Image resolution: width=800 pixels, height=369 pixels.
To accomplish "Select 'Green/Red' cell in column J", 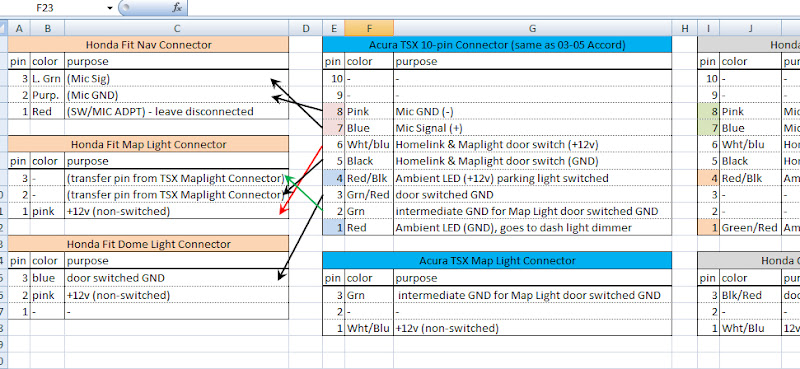I will coord(751,228).
